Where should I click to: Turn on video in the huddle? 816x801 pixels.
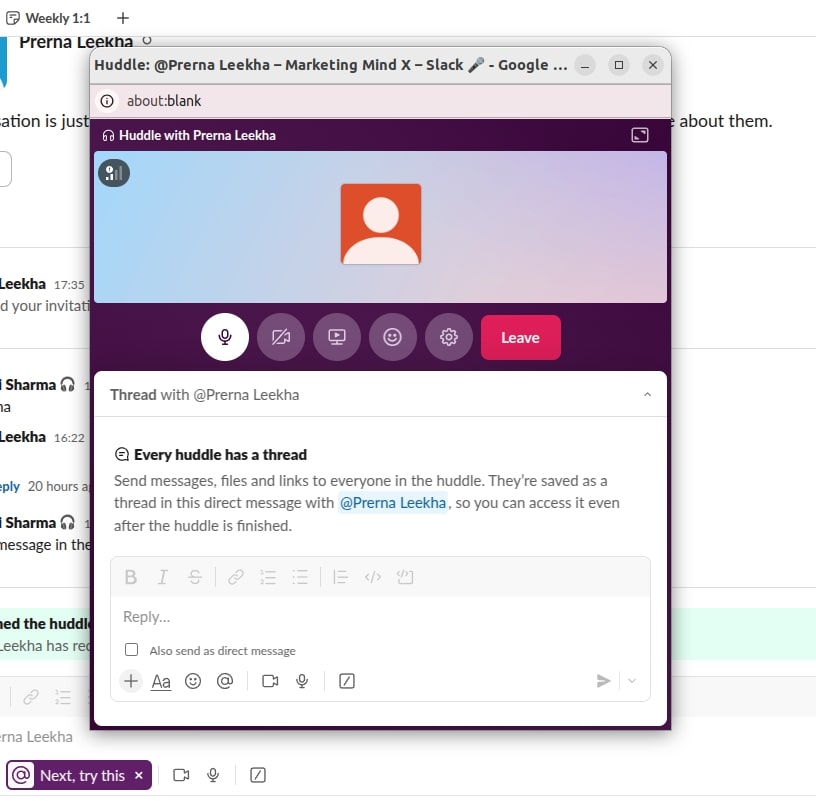[x=280, y=337]
